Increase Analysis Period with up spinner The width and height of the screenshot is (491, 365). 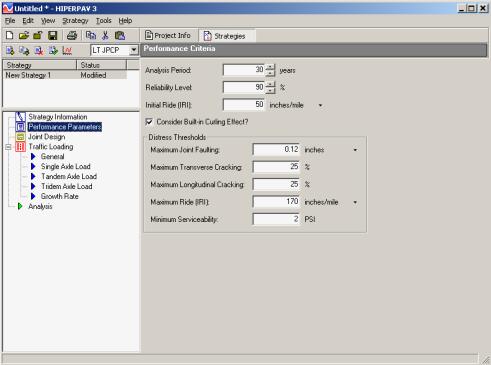pos(270,67)
